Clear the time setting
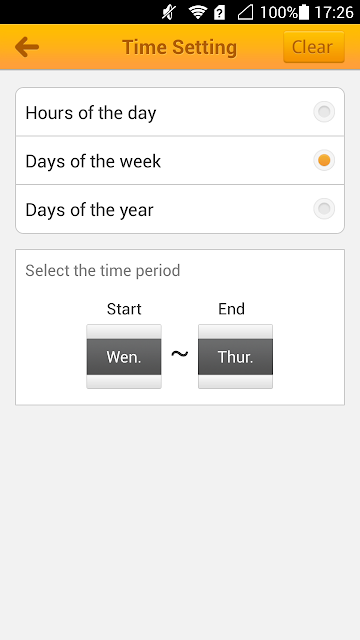 tap(314, 47)
